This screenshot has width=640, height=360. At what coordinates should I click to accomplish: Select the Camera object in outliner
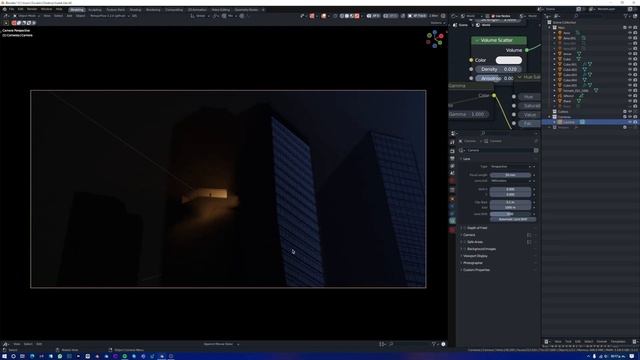tap(569, 122)
